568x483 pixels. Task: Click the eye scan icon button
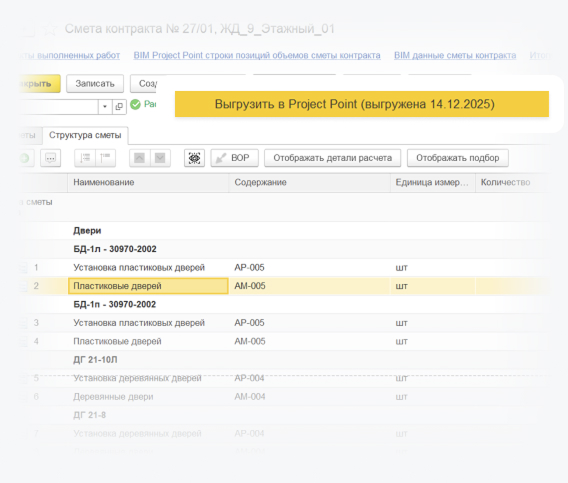click(x=194, y=158)
